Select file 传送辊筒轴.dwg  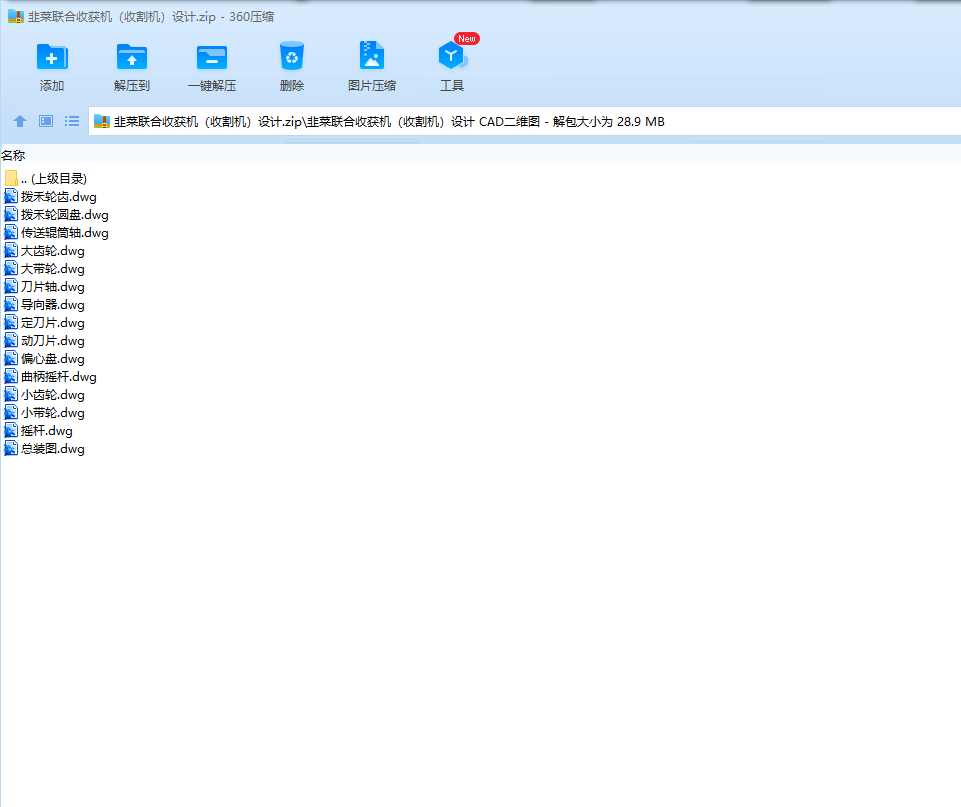pyautogui.click(x=56, y=233)
